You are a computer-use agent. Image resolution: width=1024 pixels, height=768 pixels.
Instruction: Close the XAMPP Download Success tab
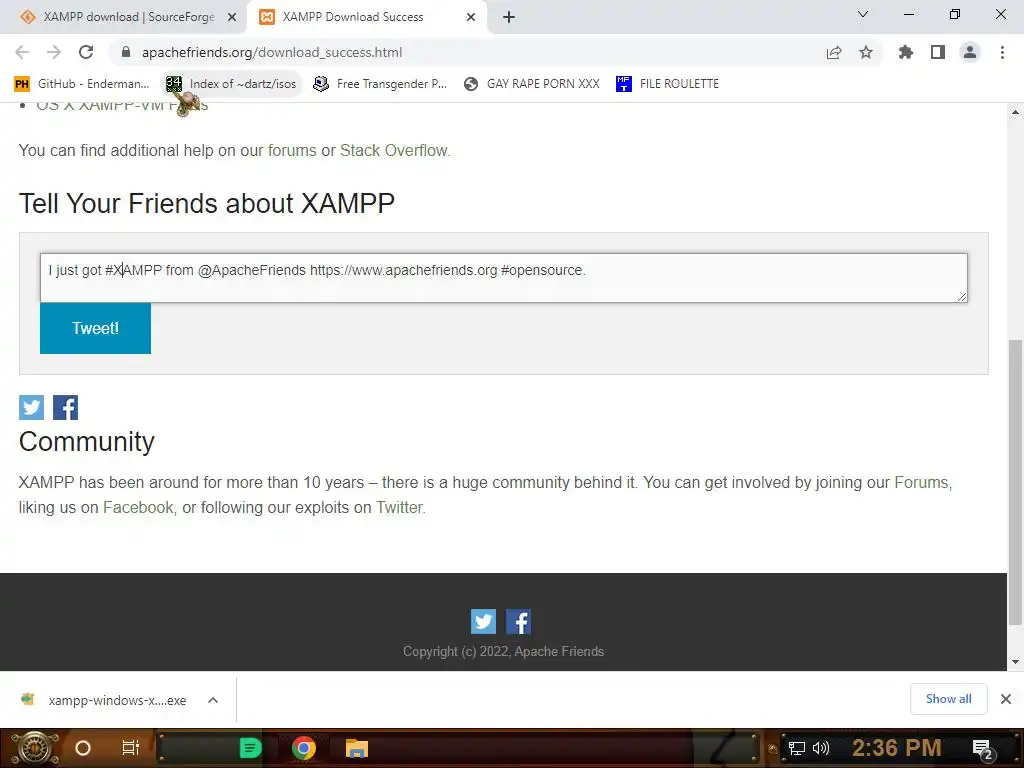pos(471,18)
